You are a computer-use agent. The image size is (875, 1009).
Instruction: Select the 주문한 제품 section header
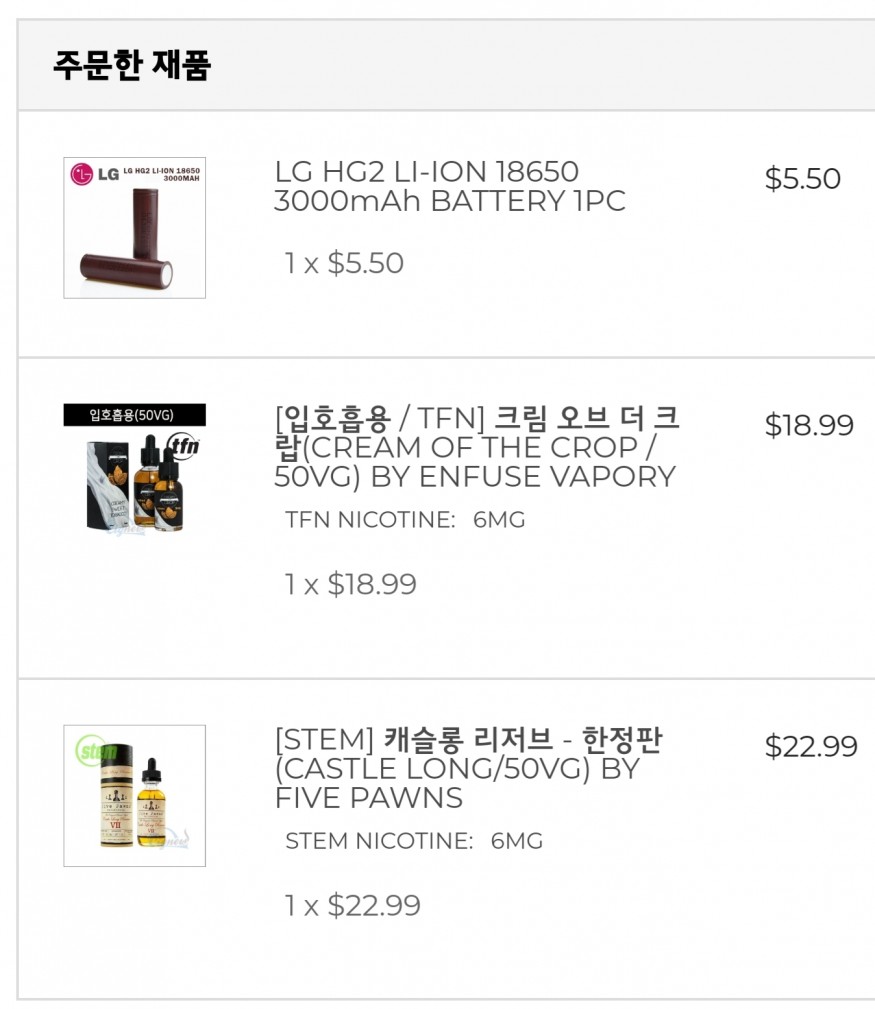click(132, 65)
